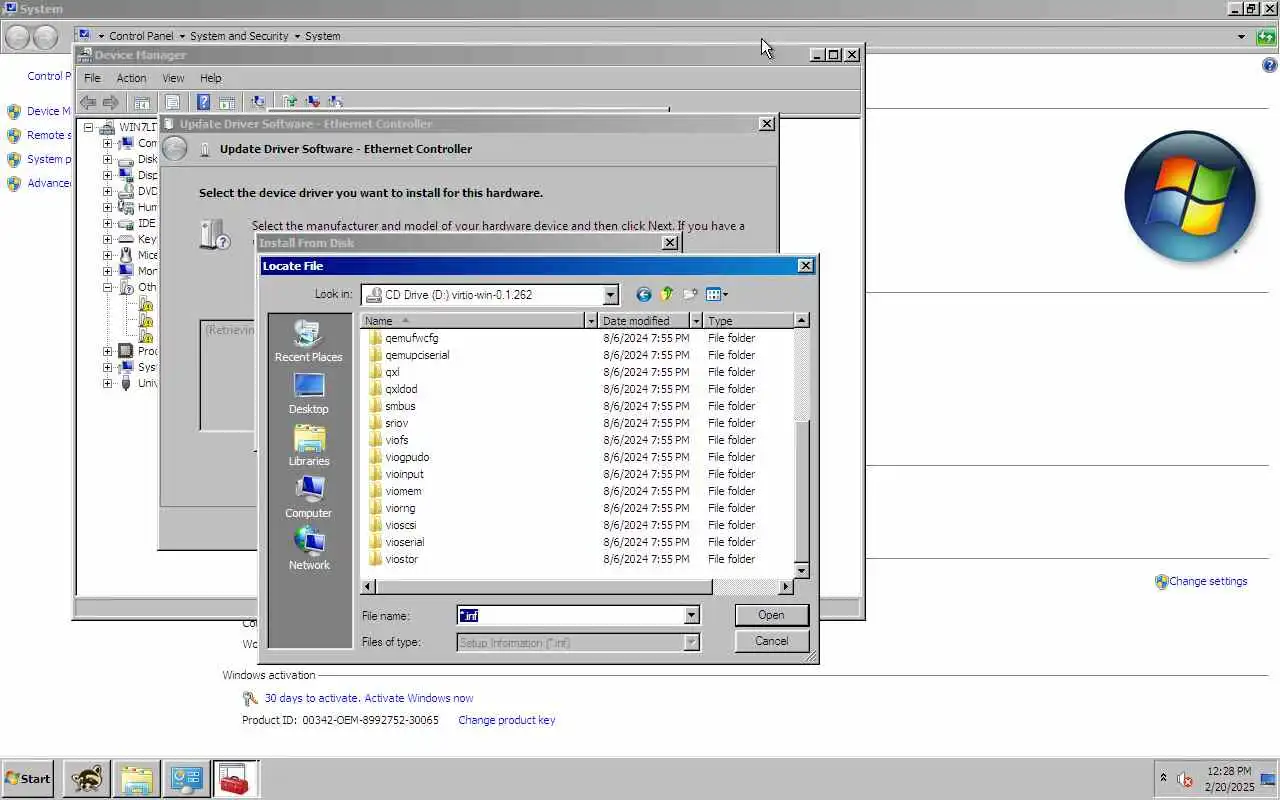Show hidden tray icons arrow

[1163, 778]
